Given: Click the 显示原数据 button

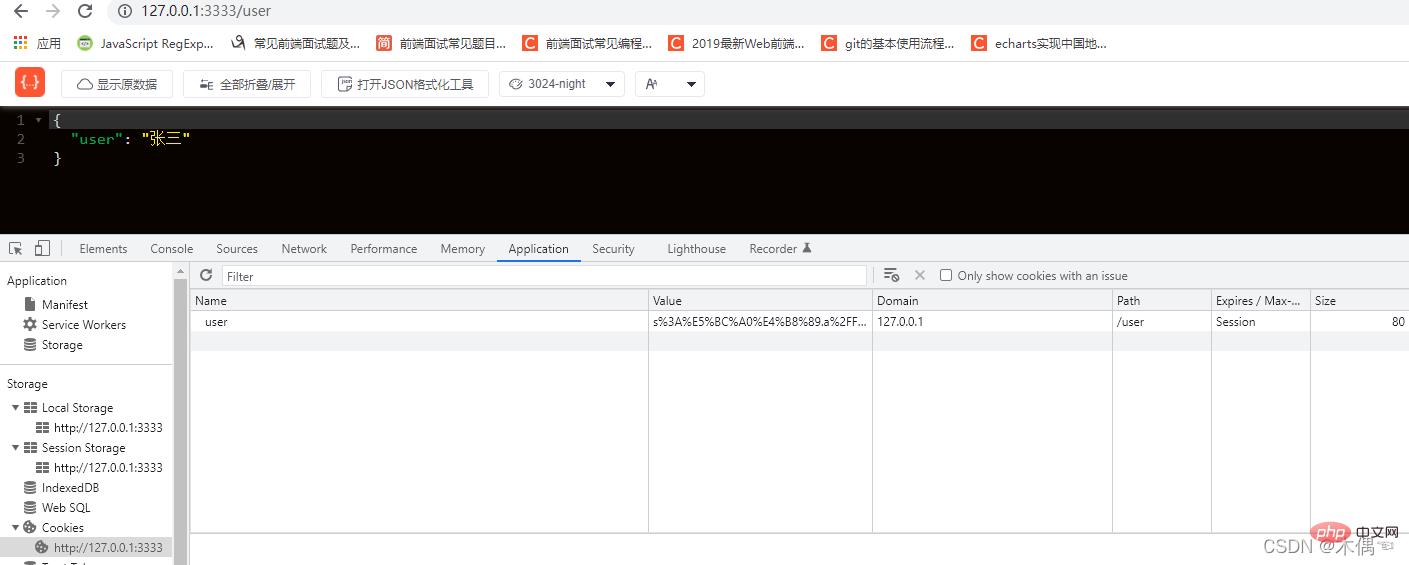Looking at the screenshot, I should pos(117,84).
